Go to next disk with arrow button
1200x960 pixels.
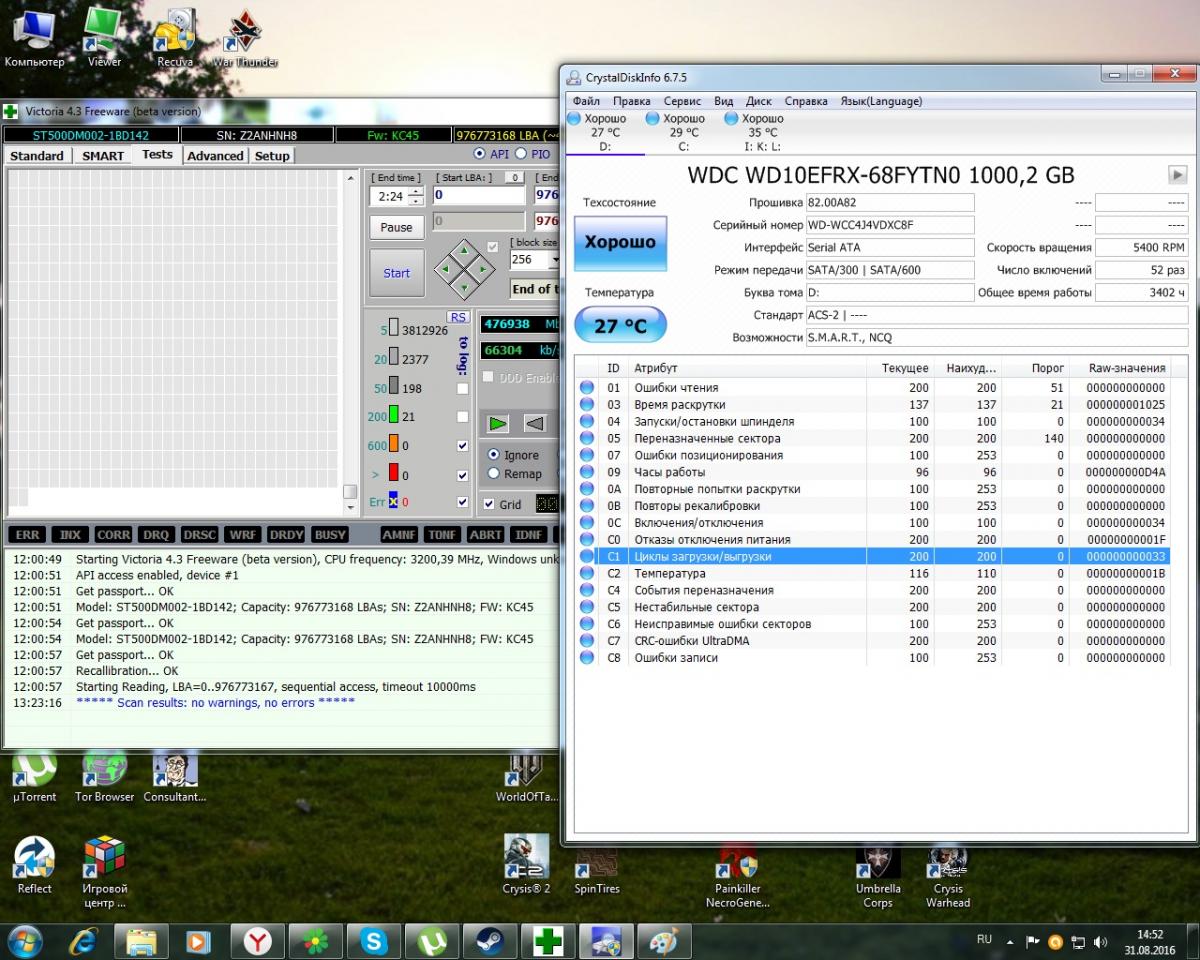(x=1177, y=175)
